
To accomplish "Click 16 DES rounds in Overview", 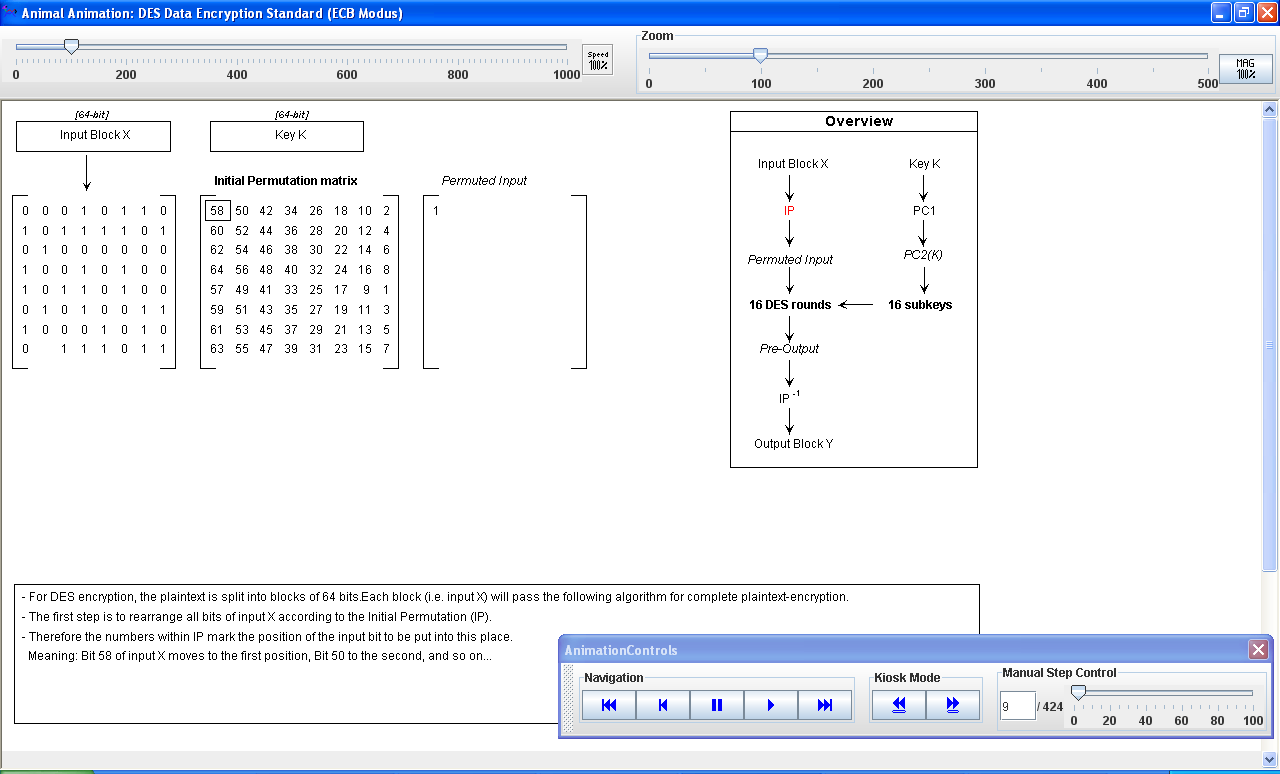I will point(790,305).
